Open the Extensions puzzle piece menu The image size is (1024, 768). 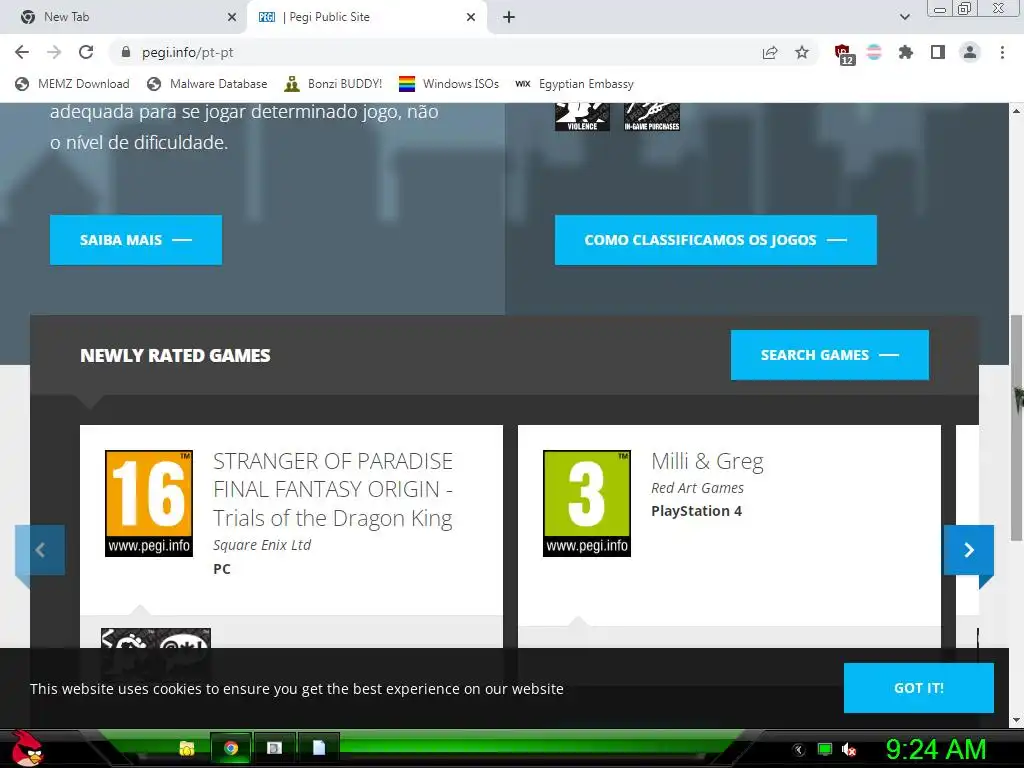pos(905,52)
